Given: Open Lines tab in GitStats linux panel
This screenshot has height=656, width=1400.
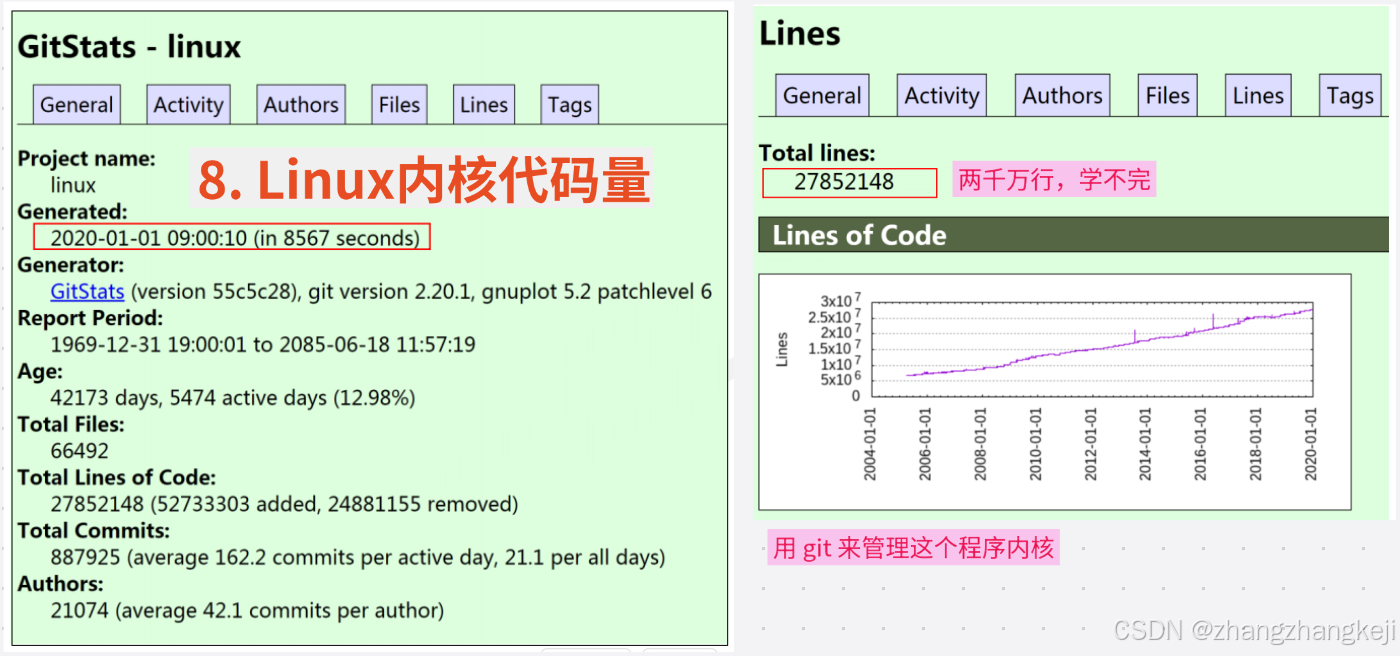Looking at the screenshot, I should pyautogui.click(x=484, y=105).
